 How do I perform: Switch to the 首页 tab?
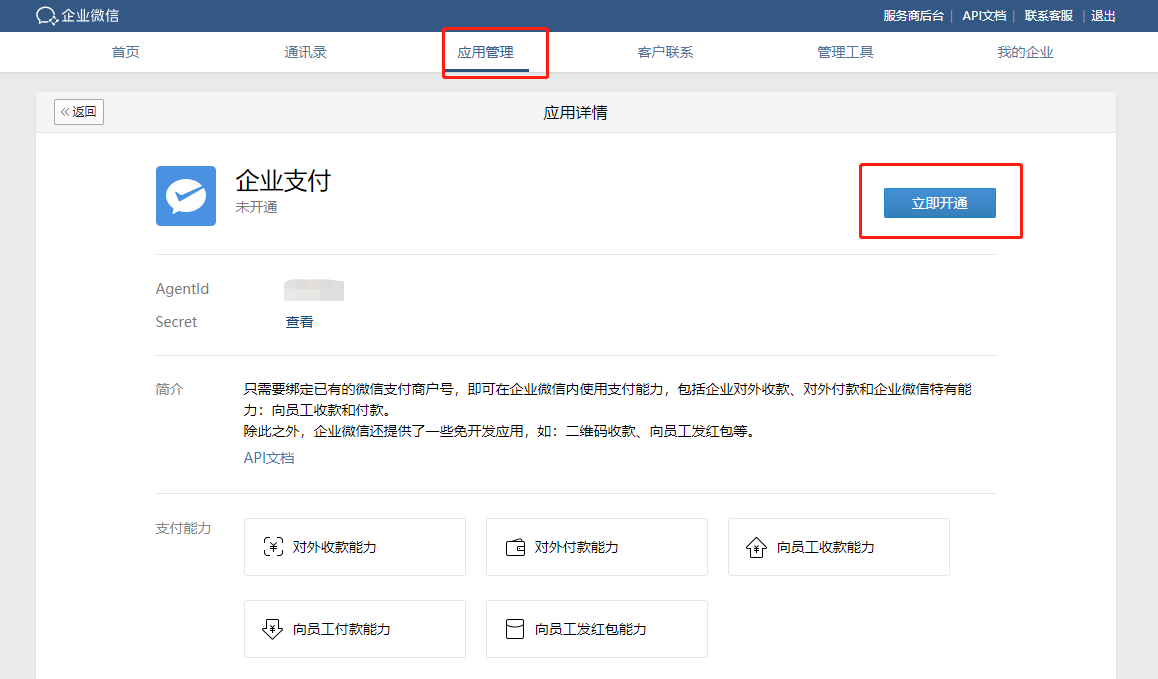point(125,52)
